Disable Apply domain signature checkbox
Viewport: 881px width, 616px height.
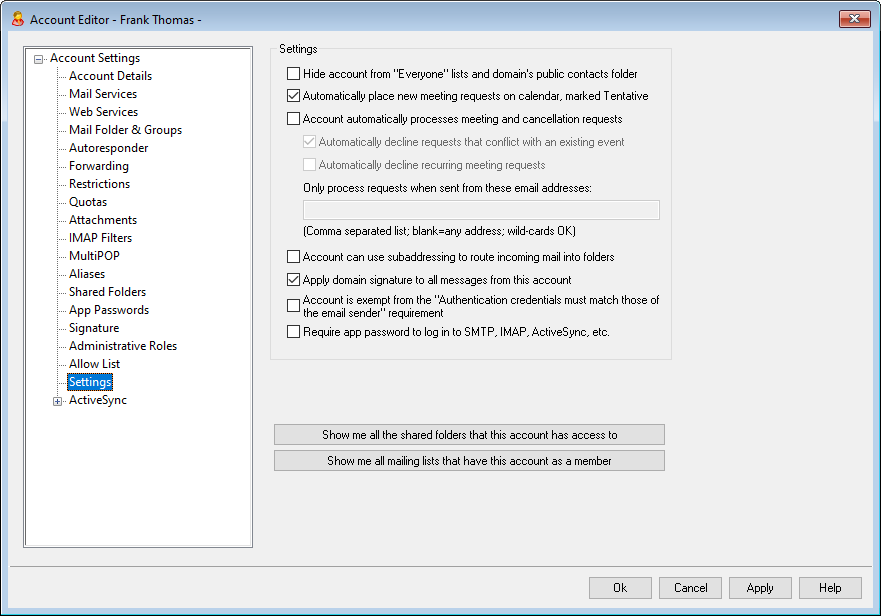click(x=293, y=281)
